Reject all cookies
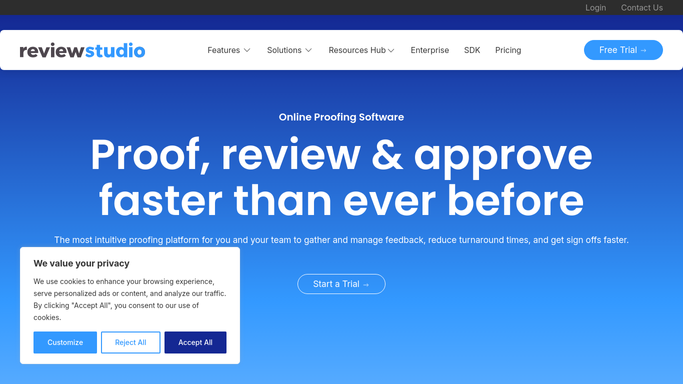683x384 pixels. click(131, 342)
